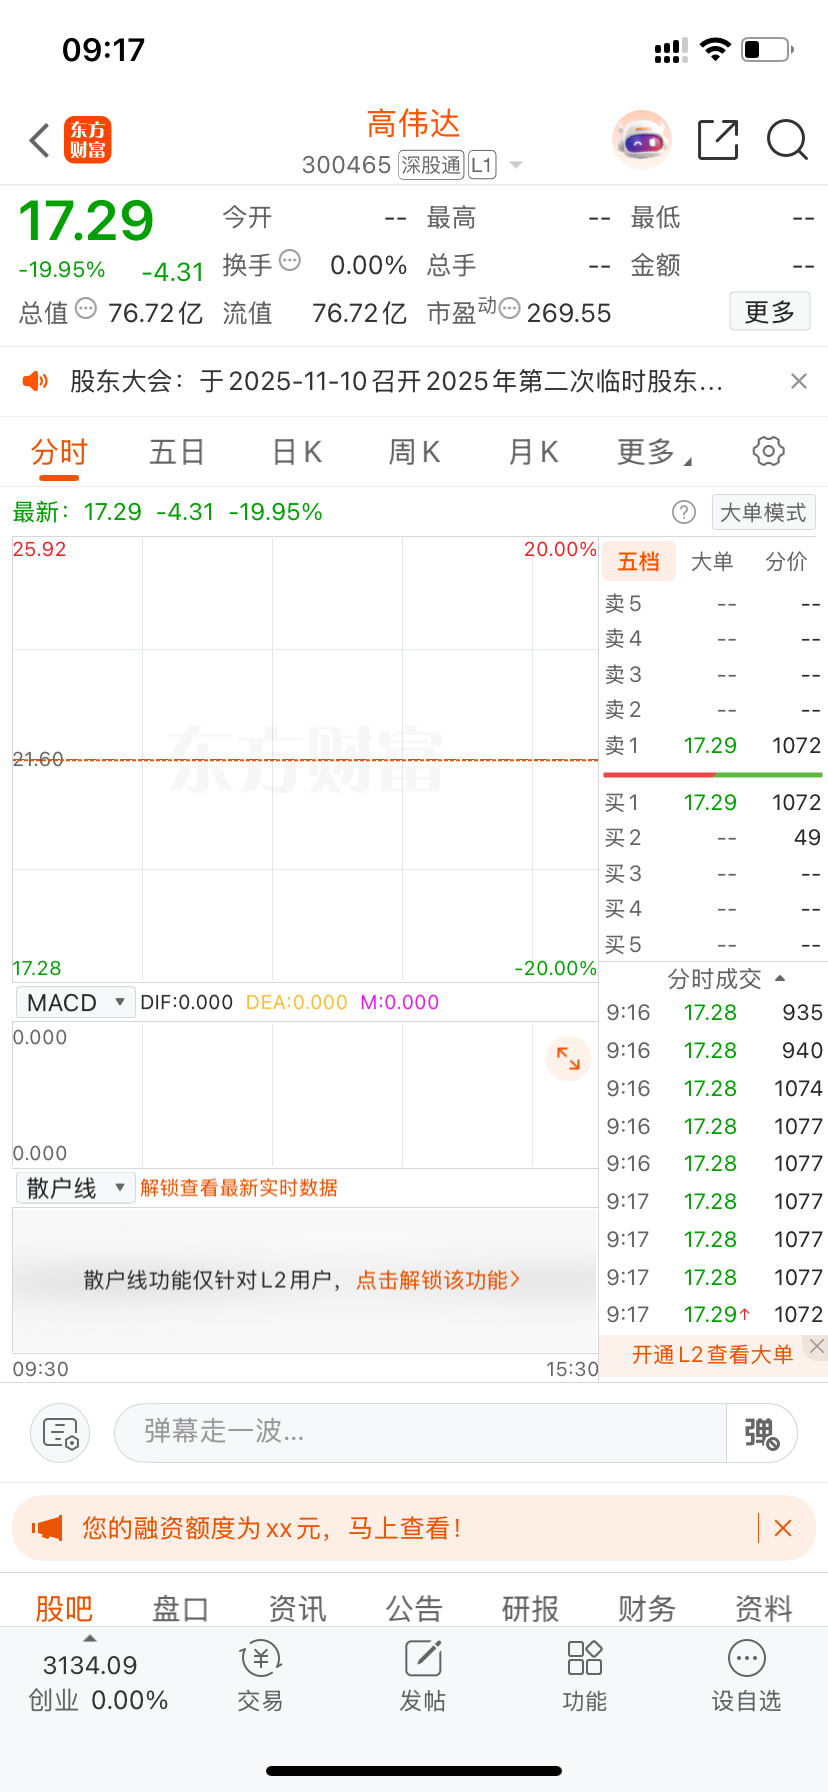Screen dimensions: 828x1792
Task: Tap the help question mark icon
Action: [x=684, y=512]
